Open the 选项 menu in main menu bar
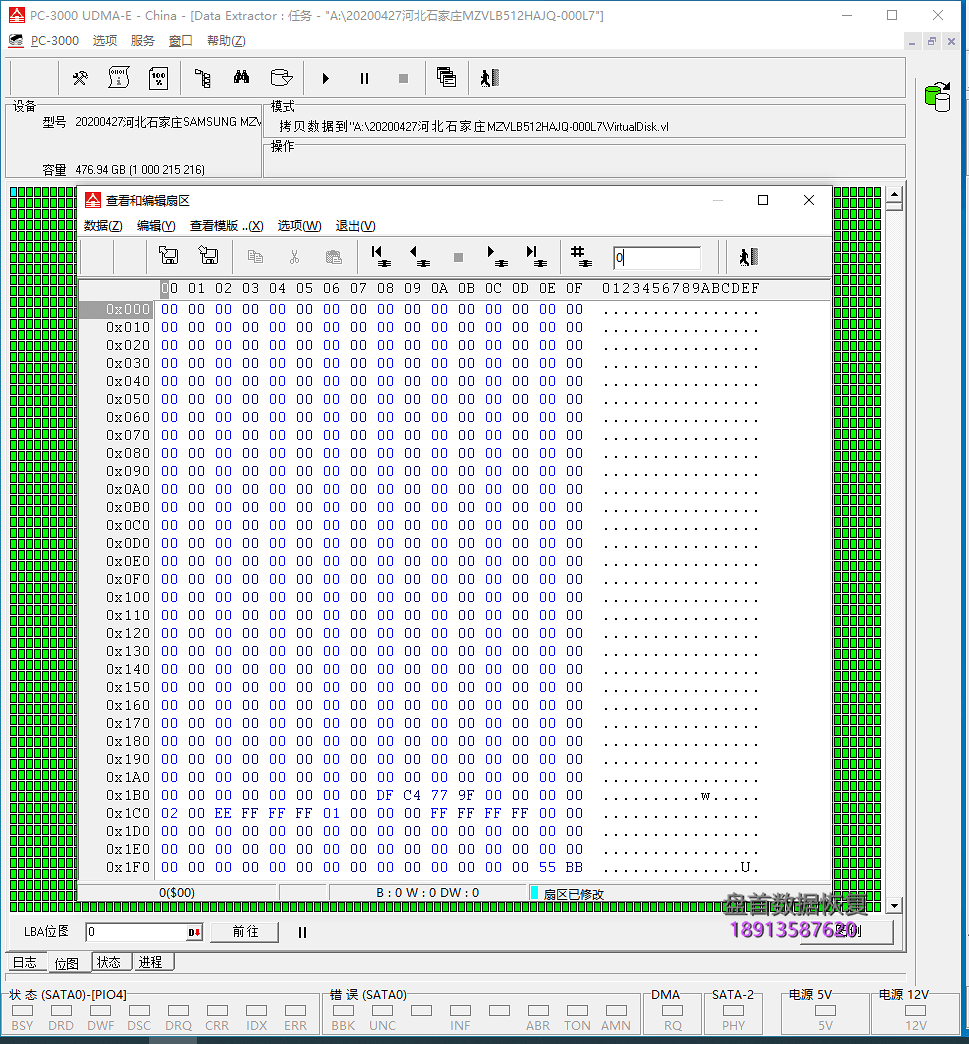This screenshot has width=969, height=1044. [105, 41]
